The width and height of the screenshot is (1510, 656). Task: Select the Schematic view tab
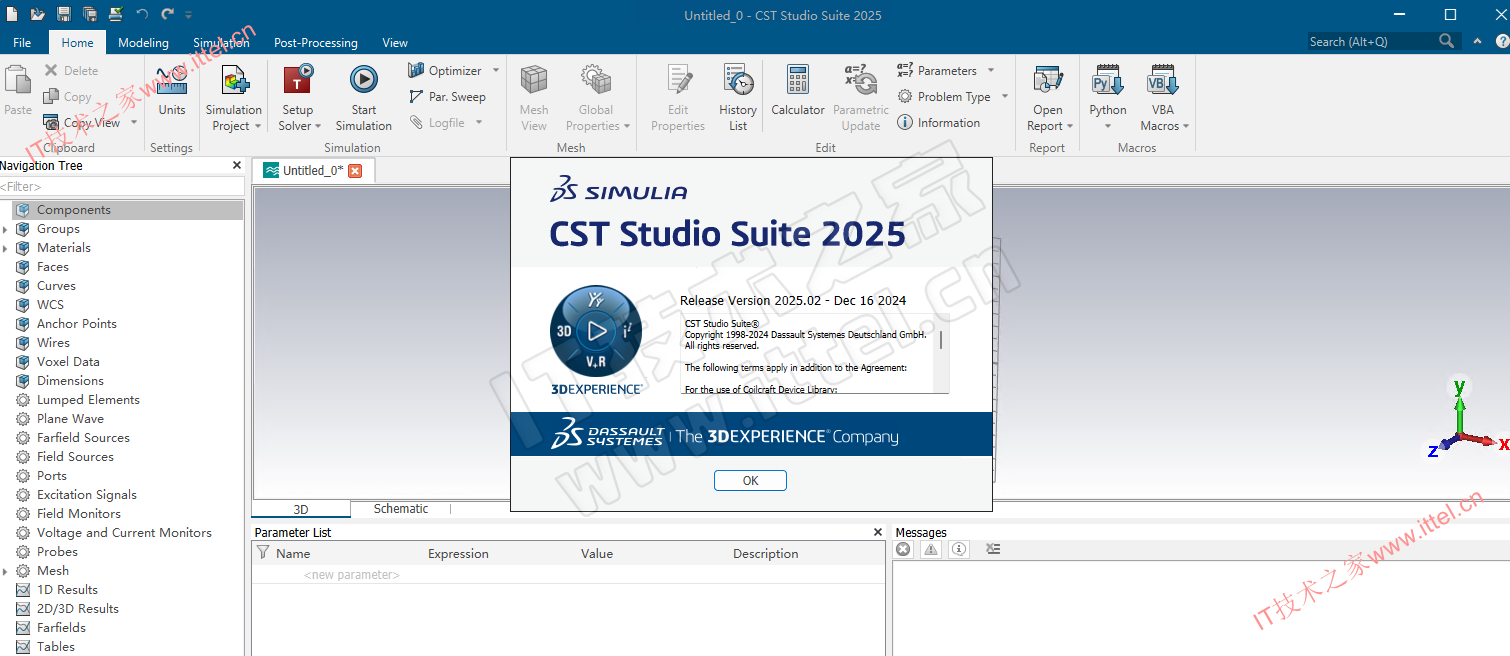(401, 509)
